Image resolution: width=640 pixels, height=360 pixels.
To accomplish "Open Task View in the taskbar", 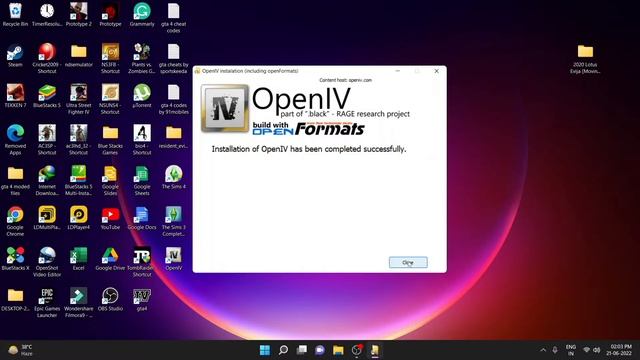I will coord(302,350).
